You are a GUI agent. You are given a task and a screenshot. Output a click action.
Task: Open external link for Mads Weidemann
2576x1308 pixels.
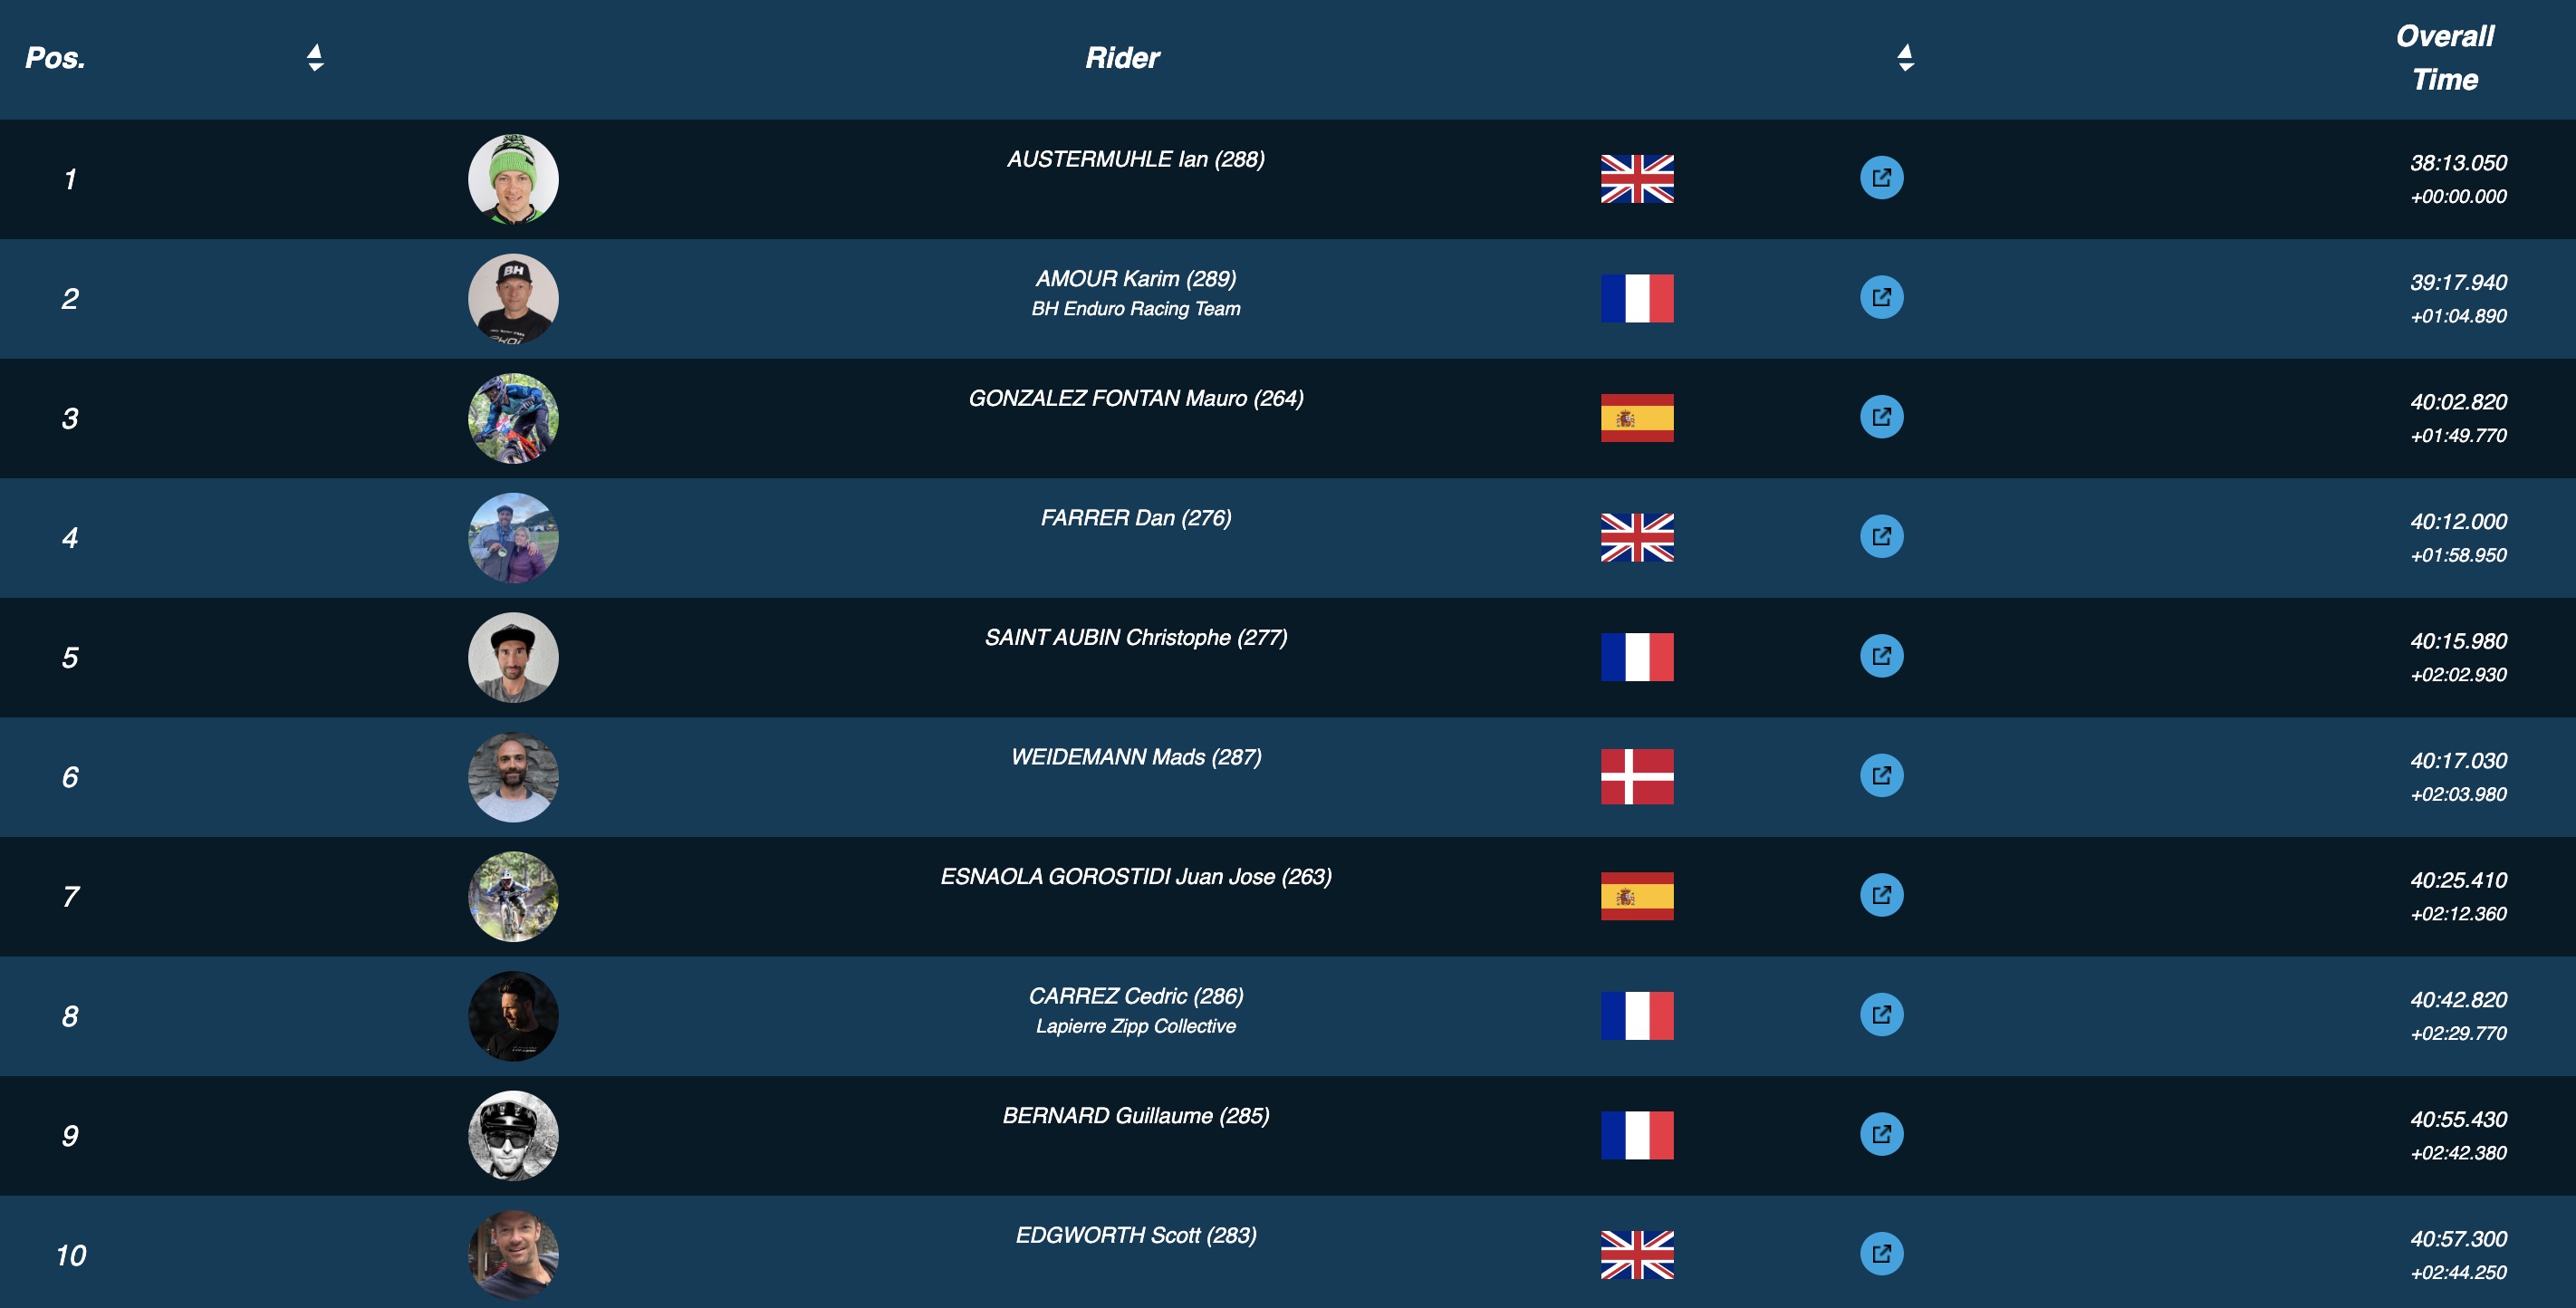tap(1881, 775)
